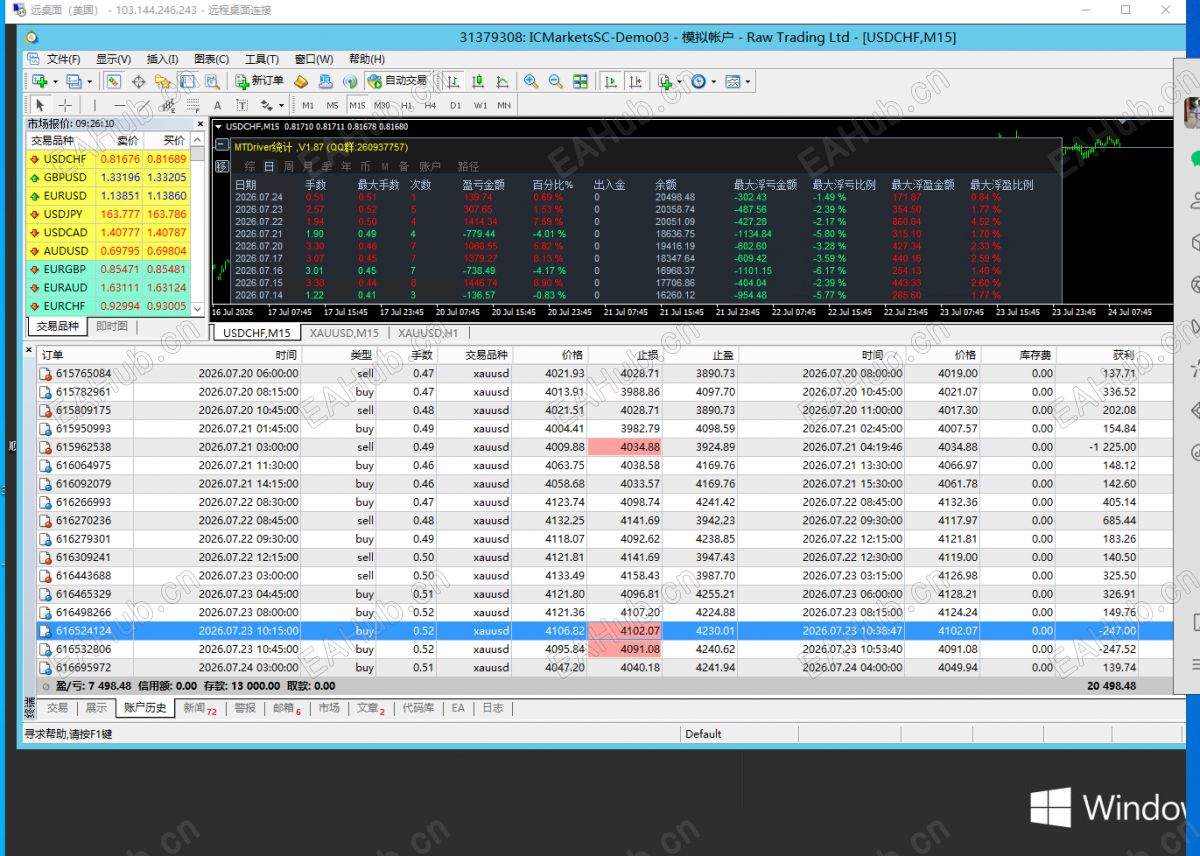Viewport: 1200px width, 856px height.
Task: Switch timeframe to D1
Action: [455, 105]
